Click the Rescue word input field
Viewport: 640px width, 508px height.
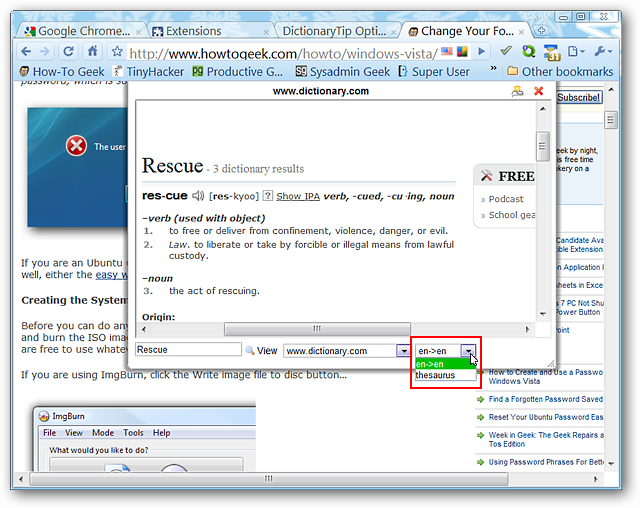tap(187, 351)
